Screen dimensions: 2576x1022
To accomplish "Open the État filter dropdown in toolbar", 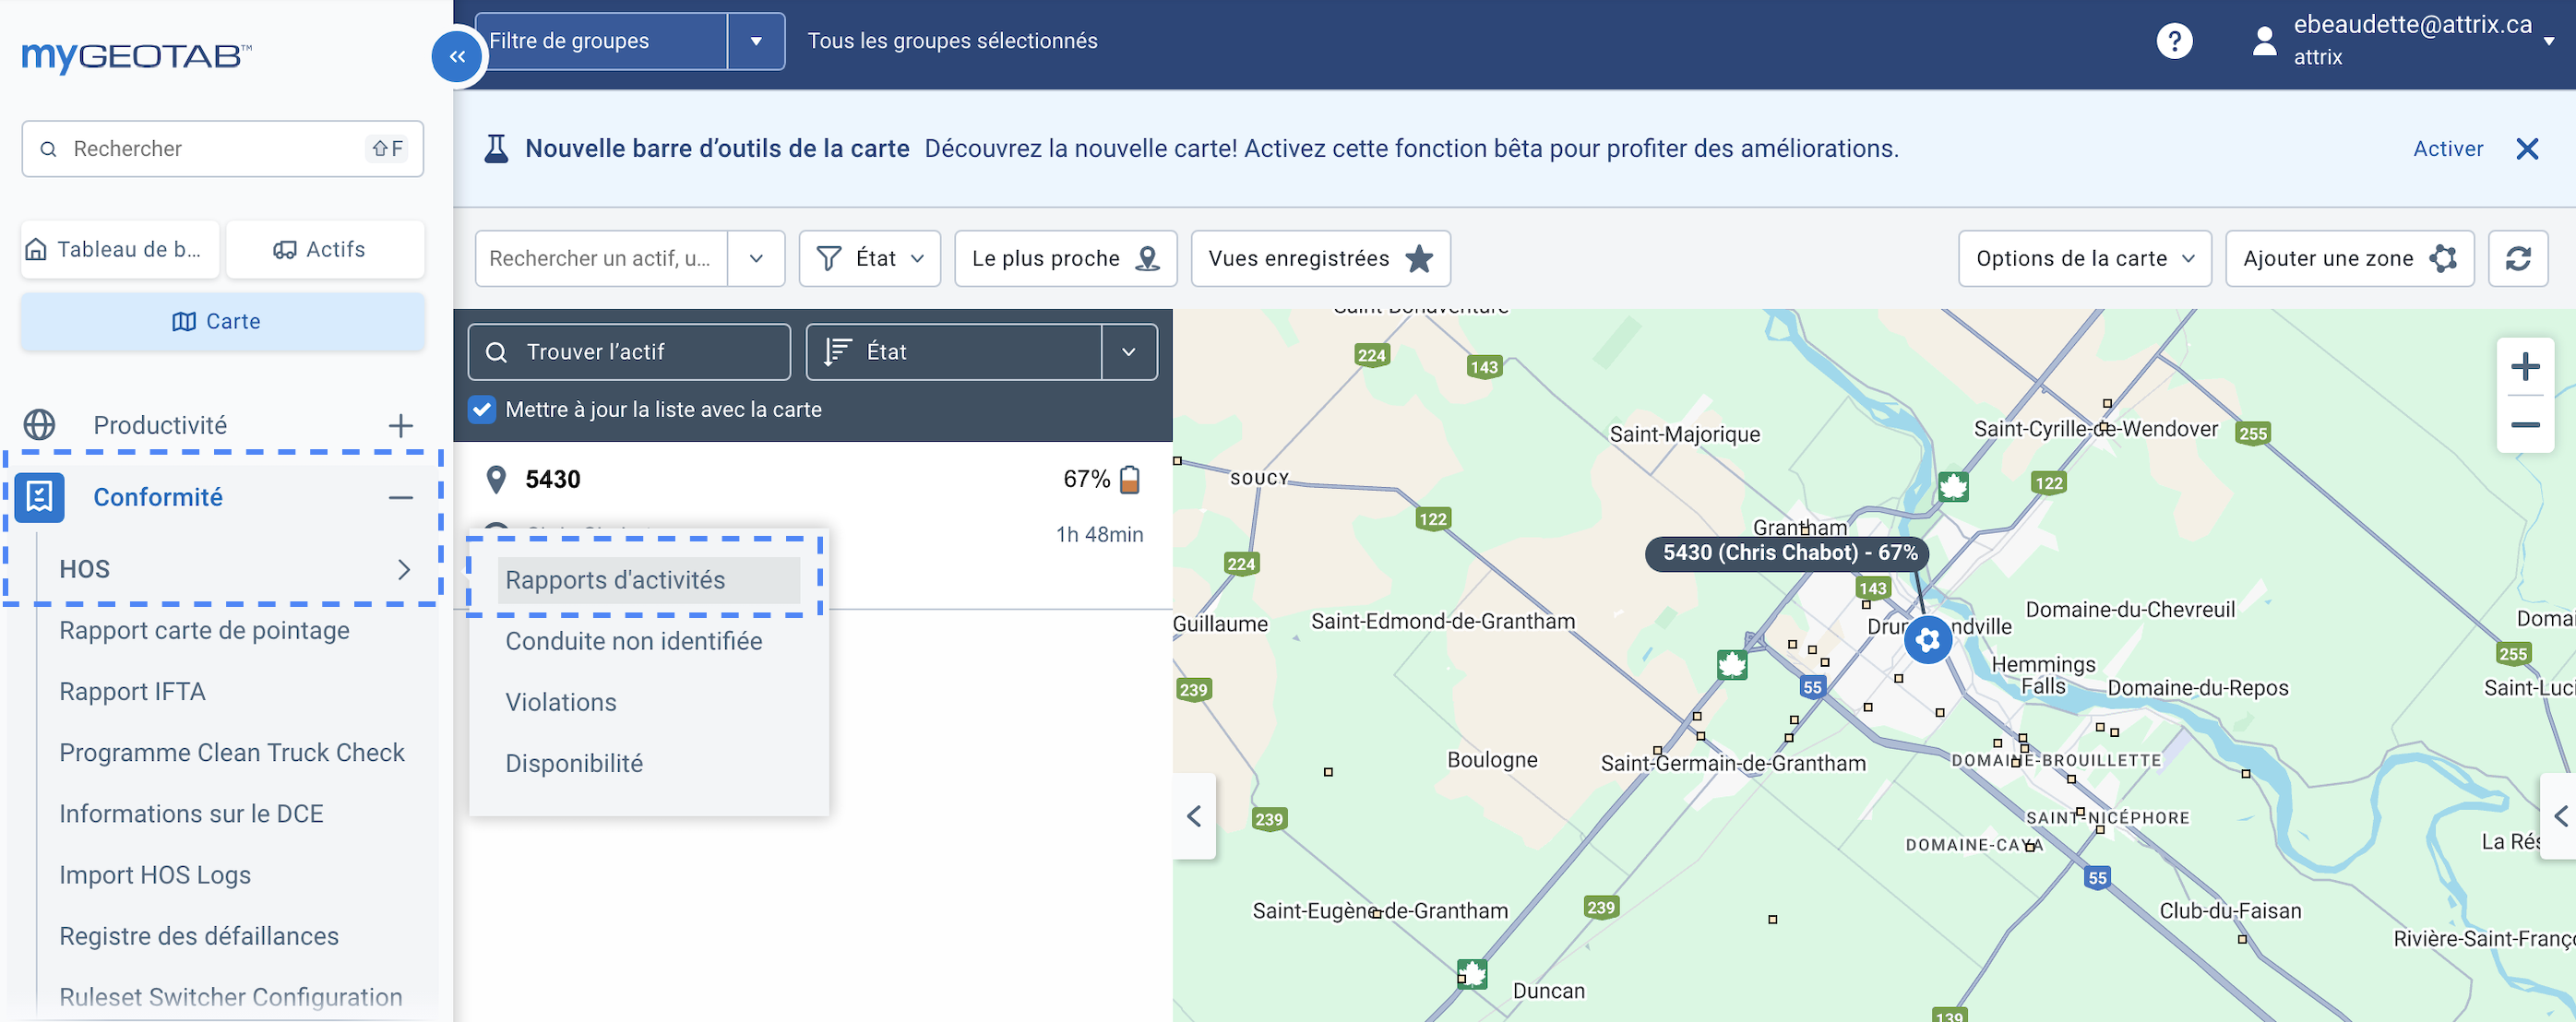I will (869, 259).
